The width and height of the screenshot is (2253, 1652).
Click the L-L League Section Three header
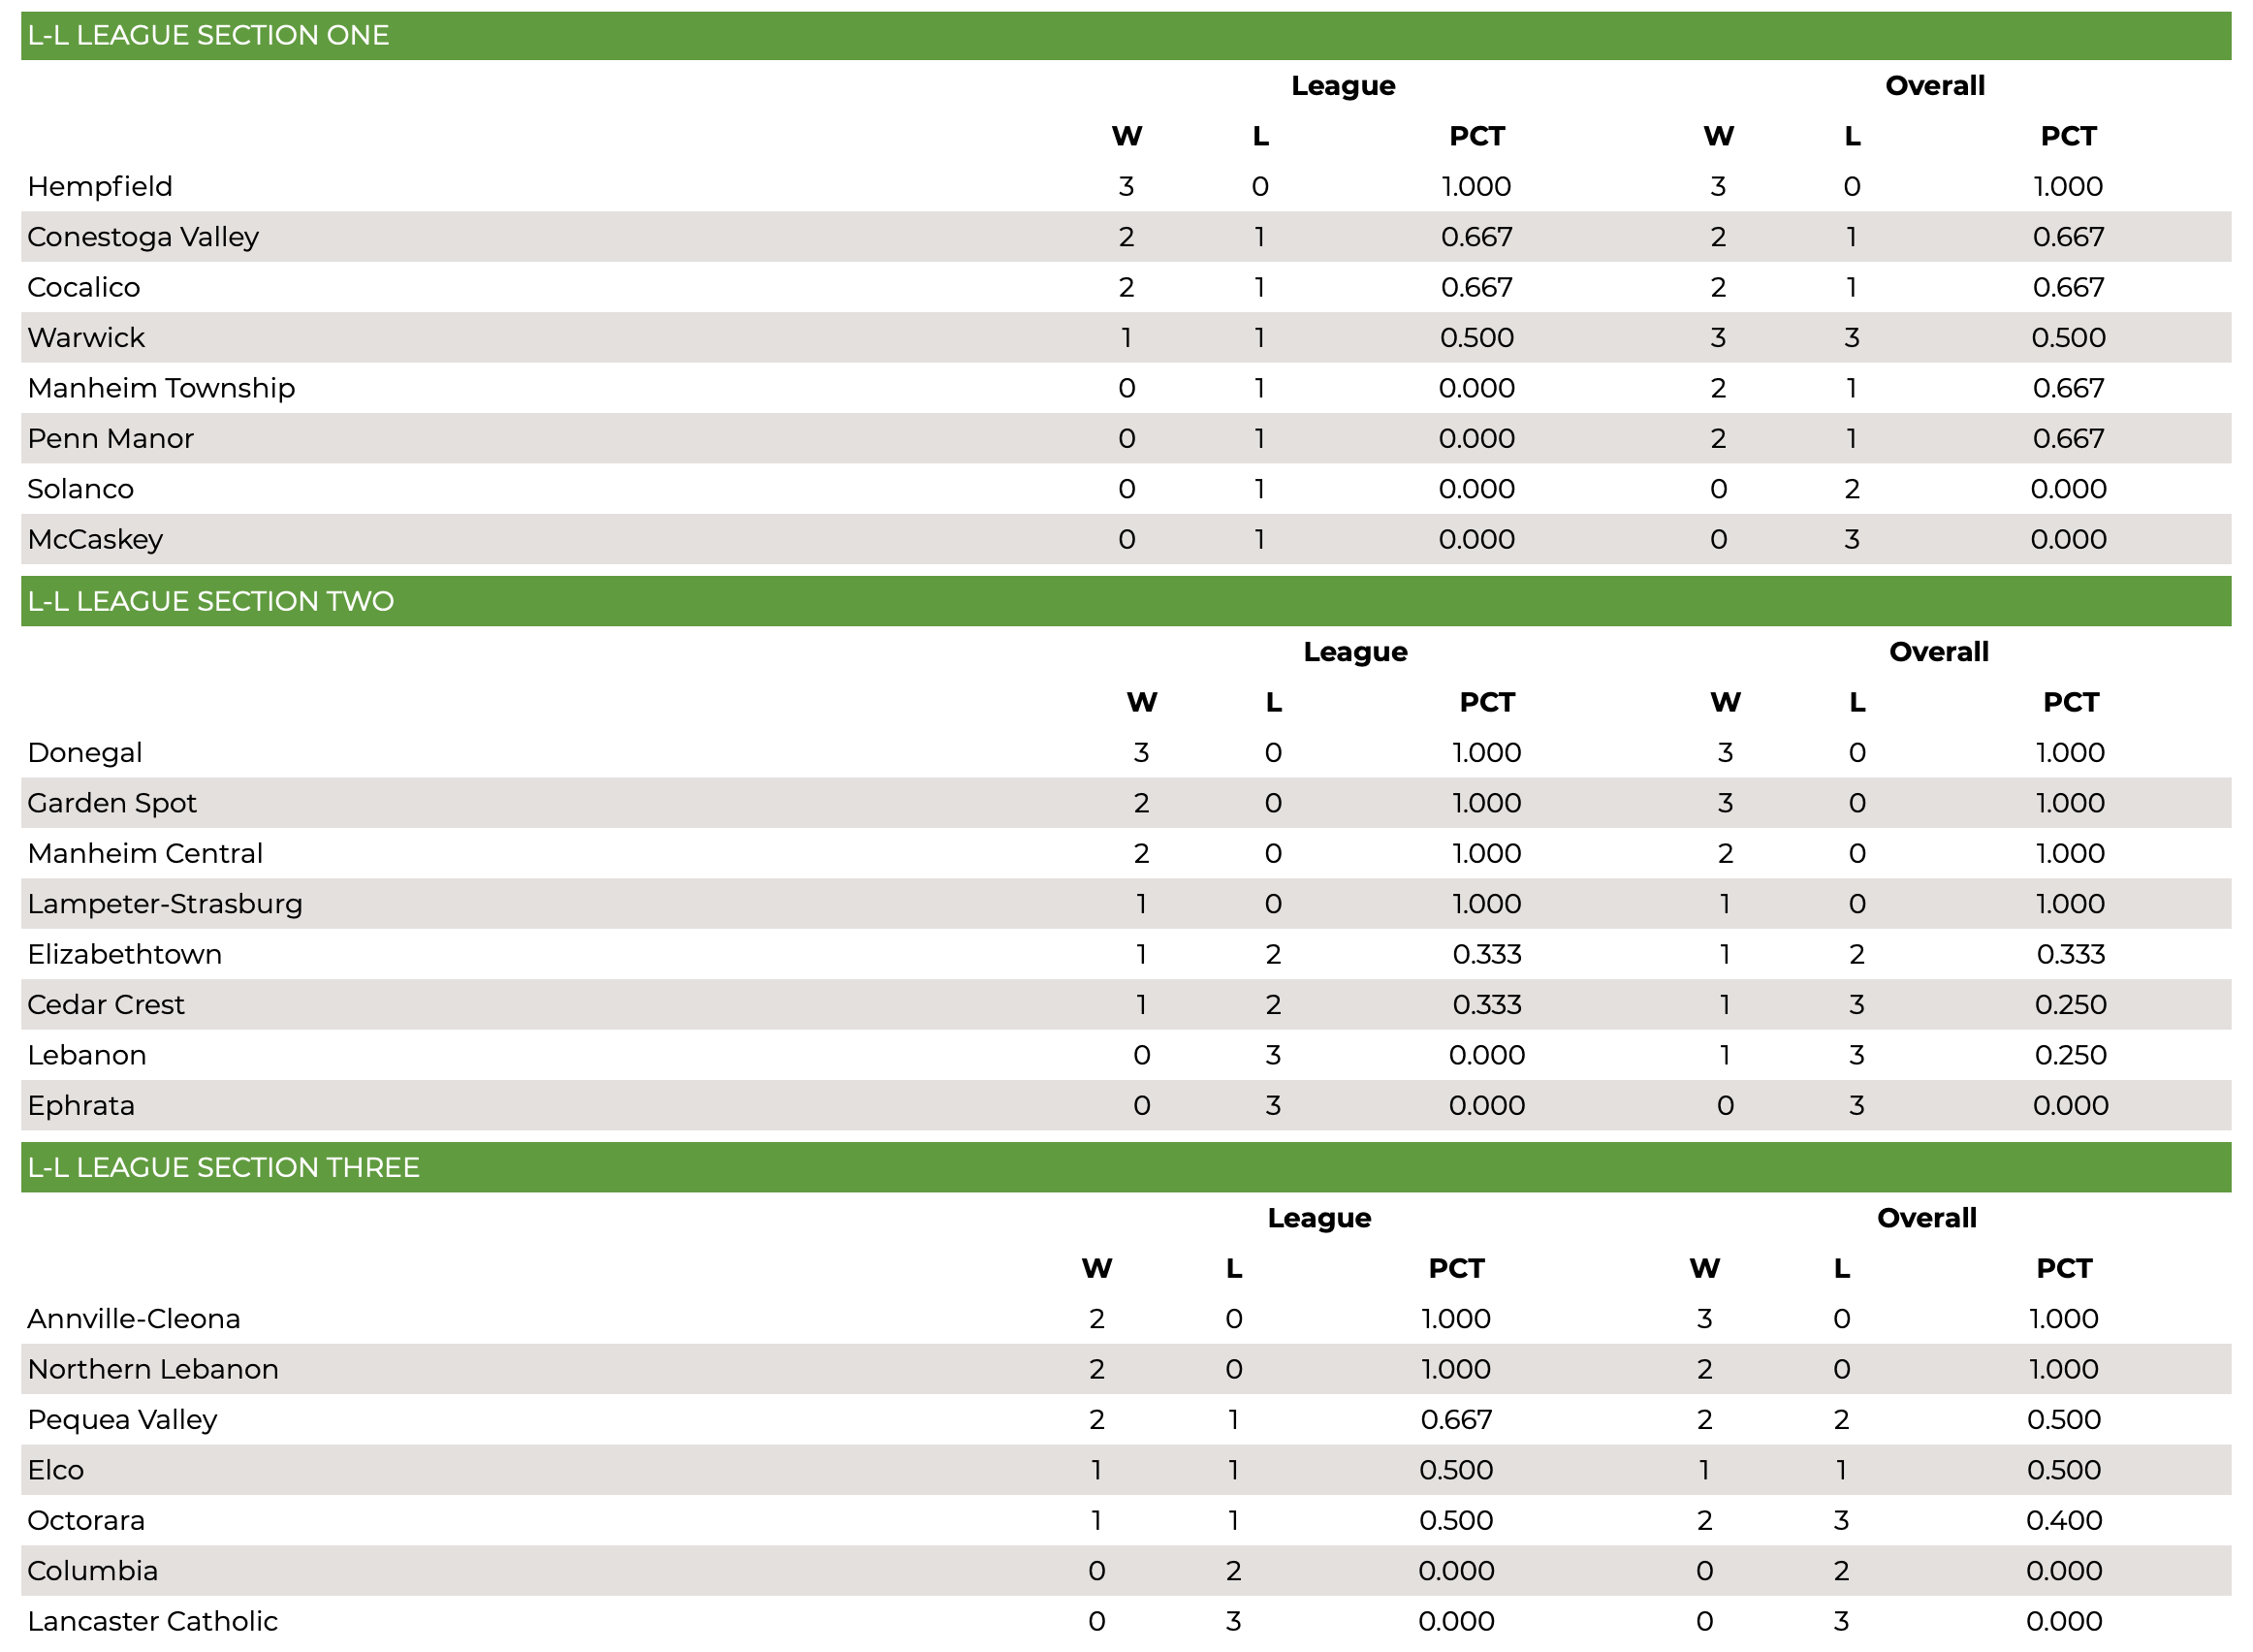[x=1126, y=1167]
